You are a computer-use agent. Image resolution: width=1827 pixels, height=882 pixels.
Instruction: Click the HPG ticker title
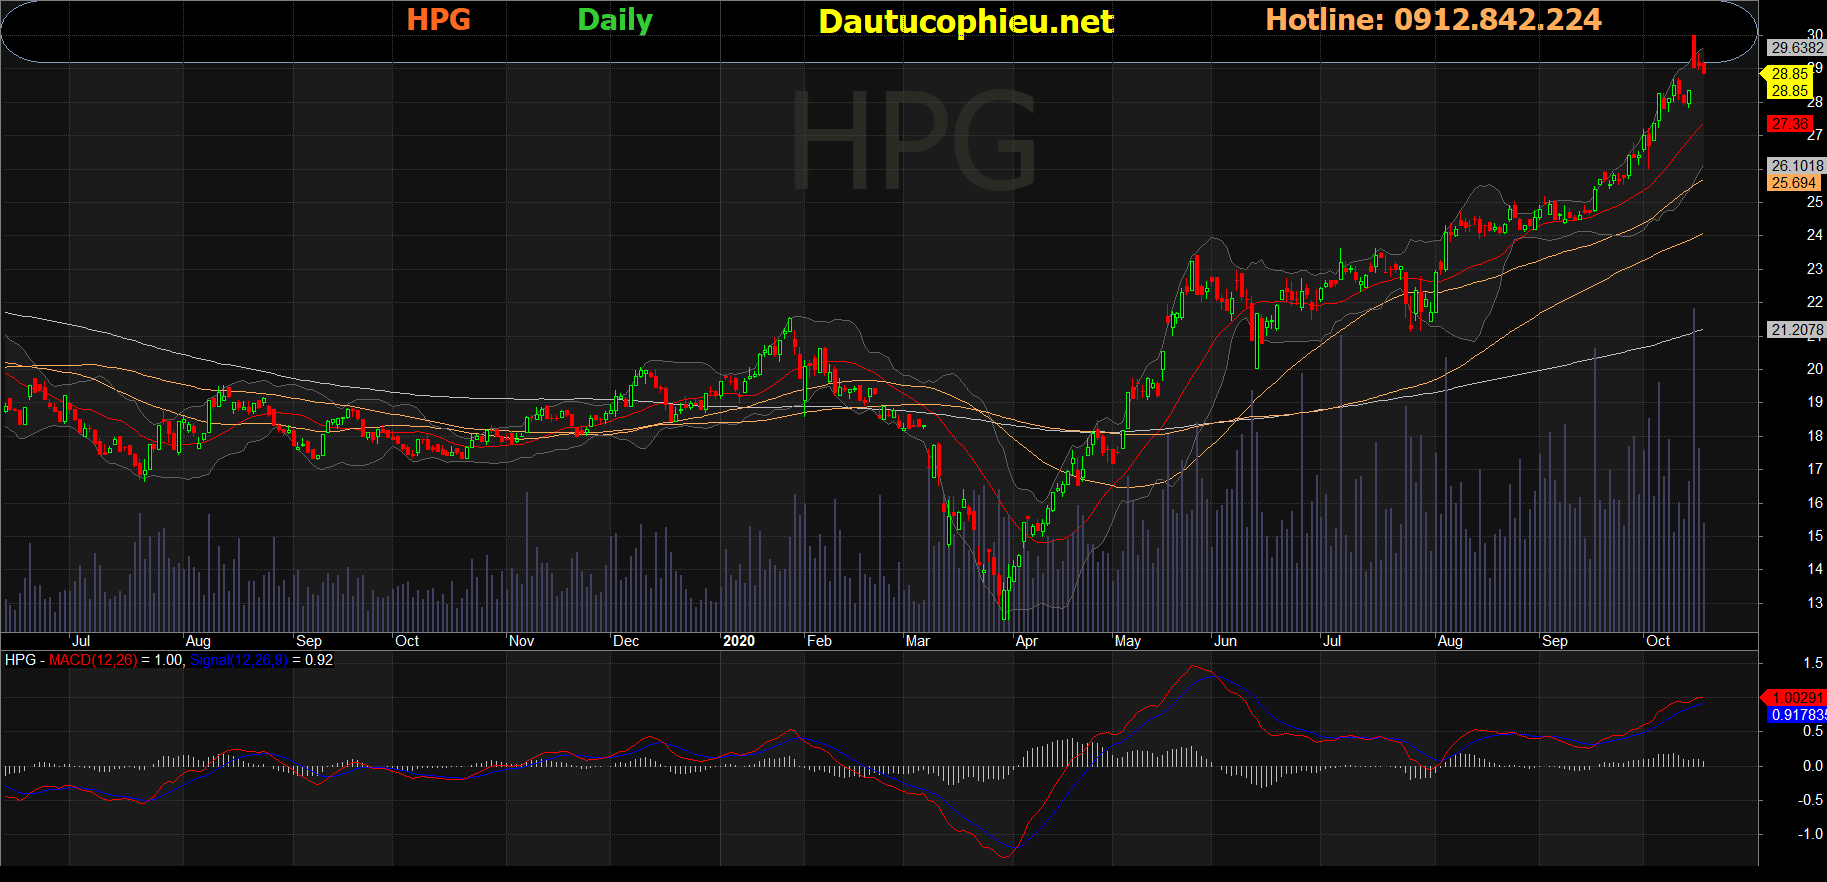point(438,19)
